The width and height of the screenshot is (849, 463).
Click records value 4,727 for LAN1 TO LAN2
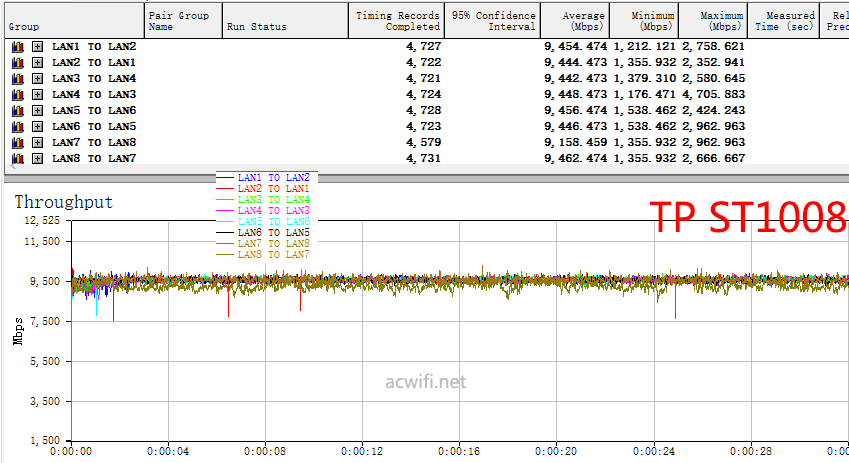point(424,47)
